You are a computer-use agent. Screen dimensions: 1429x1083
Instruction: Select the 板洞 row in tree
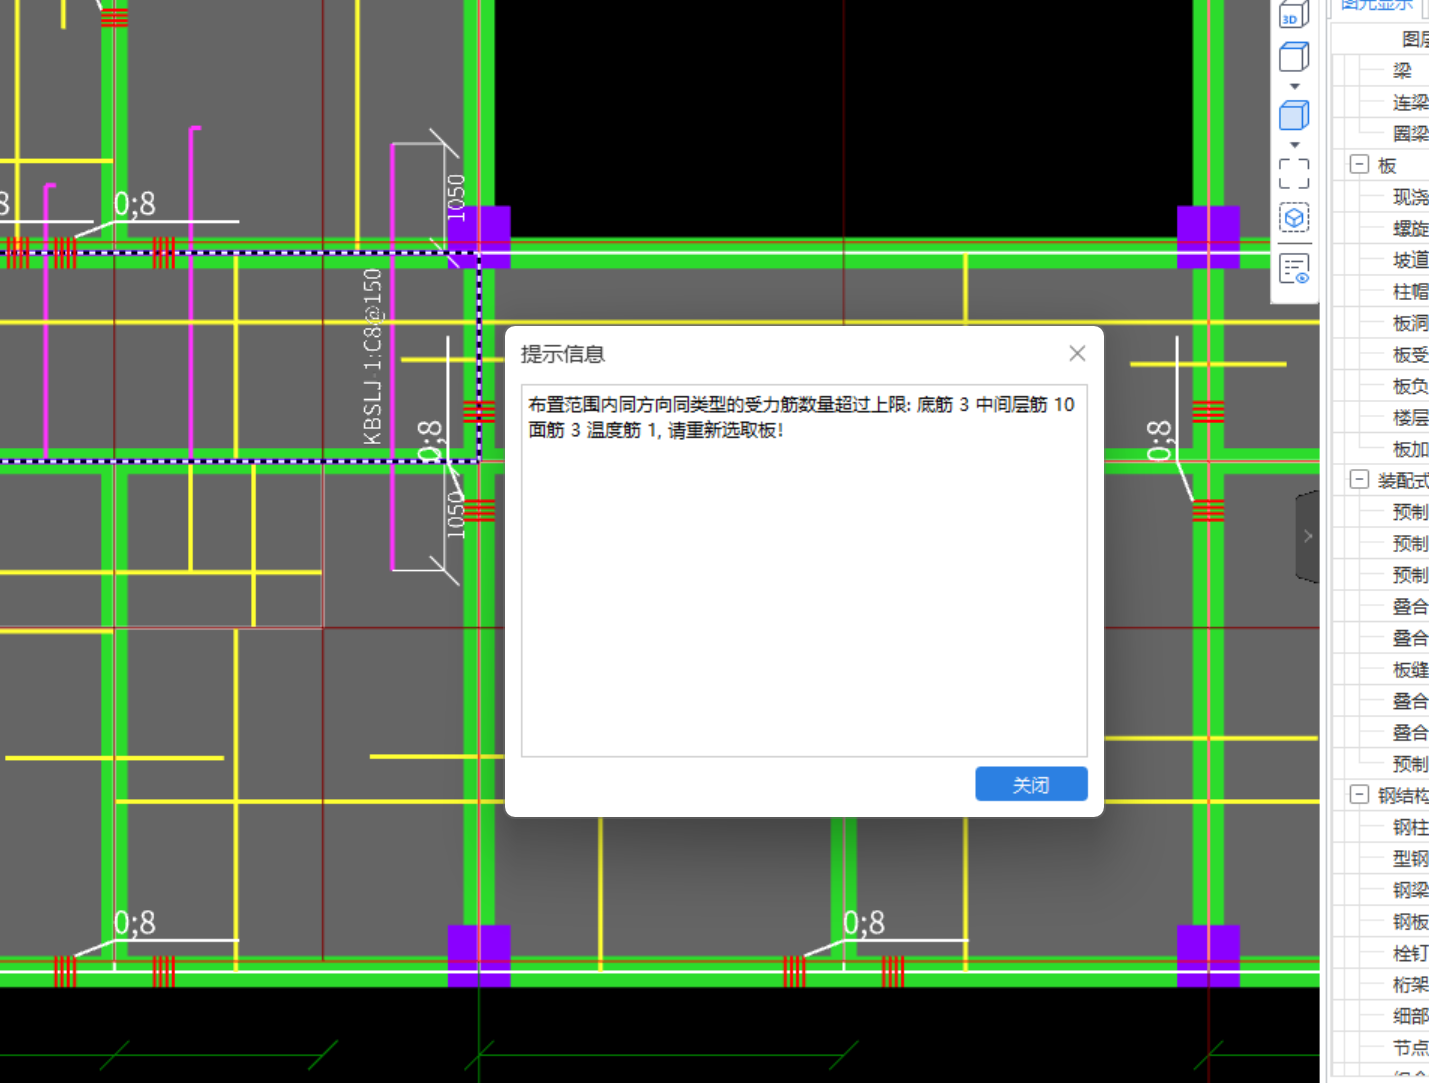pos(1410,323)
